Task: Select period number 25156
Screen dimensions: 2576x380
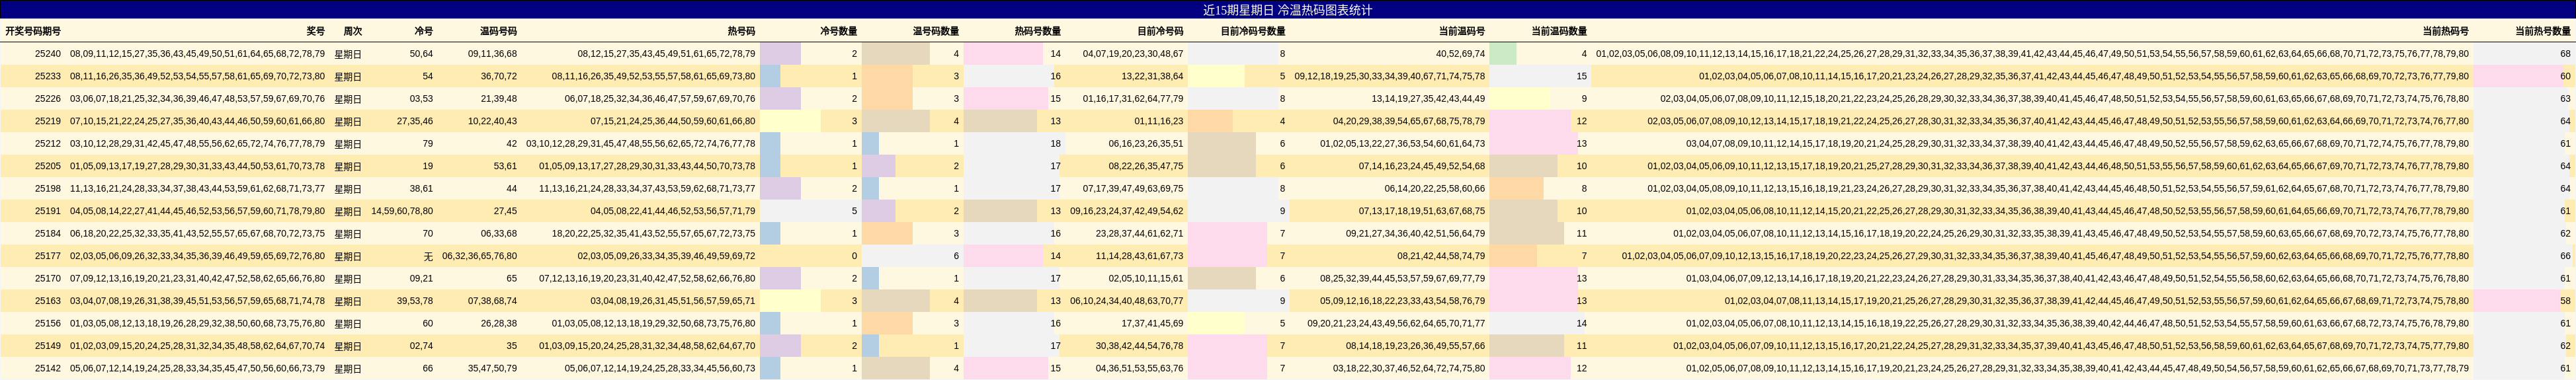Action: tap(47, 324)
